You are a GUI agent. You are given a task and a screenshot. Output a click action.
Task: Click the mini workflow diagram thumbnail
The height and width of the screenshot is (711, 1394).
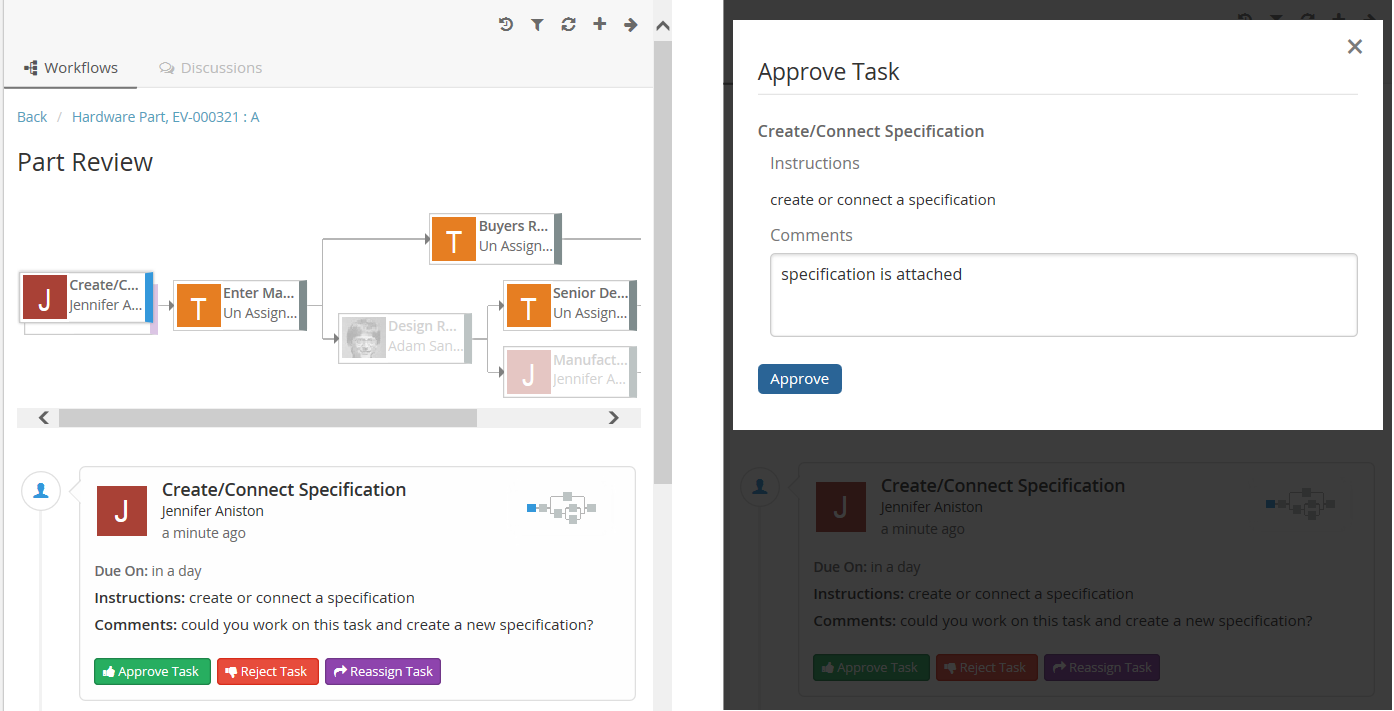(561, 508)
